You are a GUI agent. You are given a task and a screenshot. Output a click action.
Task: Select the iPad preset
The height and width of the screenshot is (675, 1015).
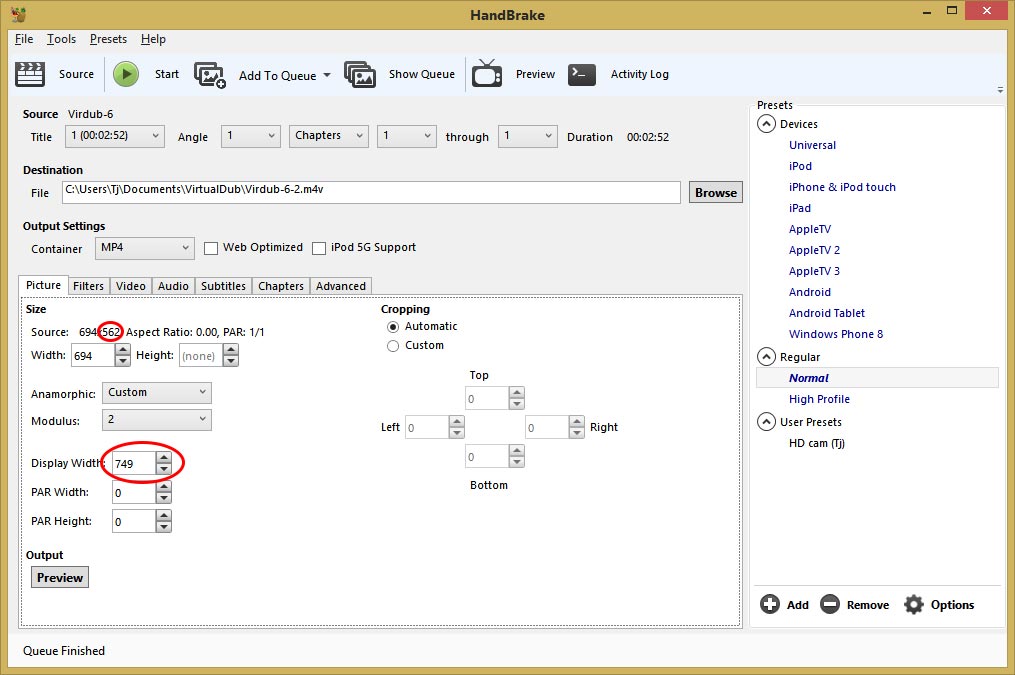[x=799, y=208]
